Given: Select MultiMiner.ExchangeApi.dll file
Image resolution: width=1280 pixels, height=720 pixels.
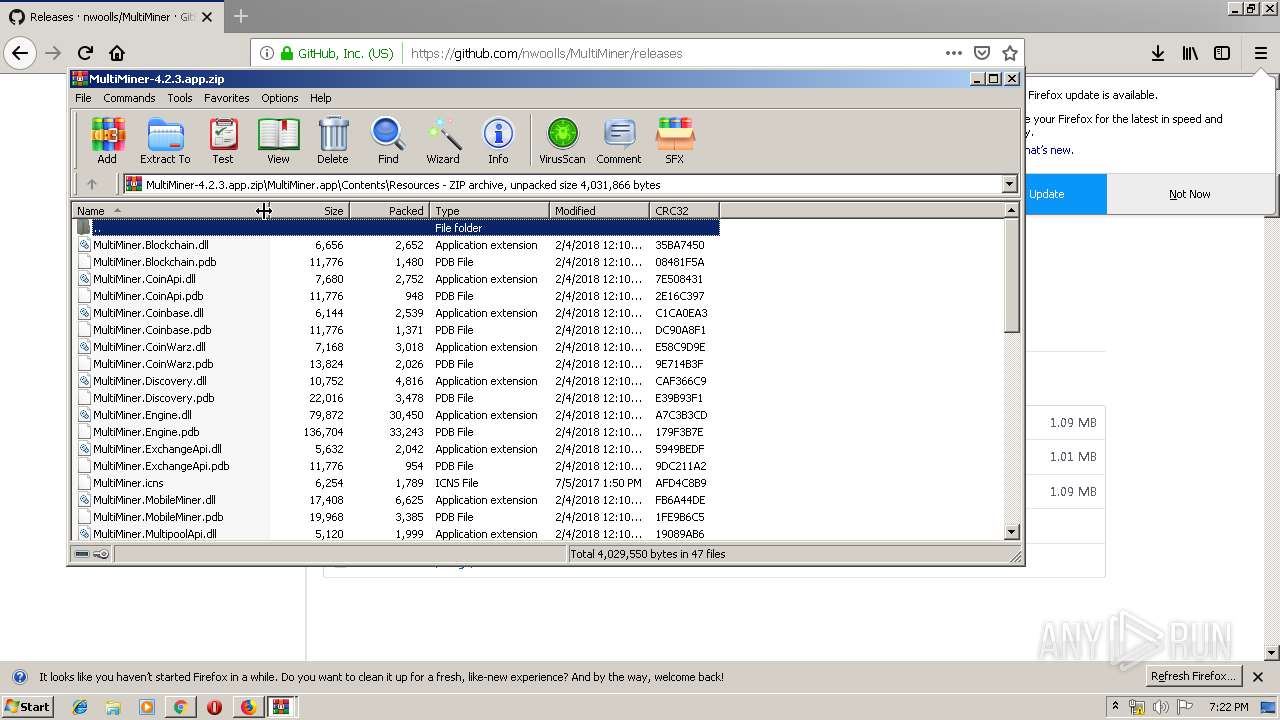Looking at the screenshot, I should coord(158,449).
